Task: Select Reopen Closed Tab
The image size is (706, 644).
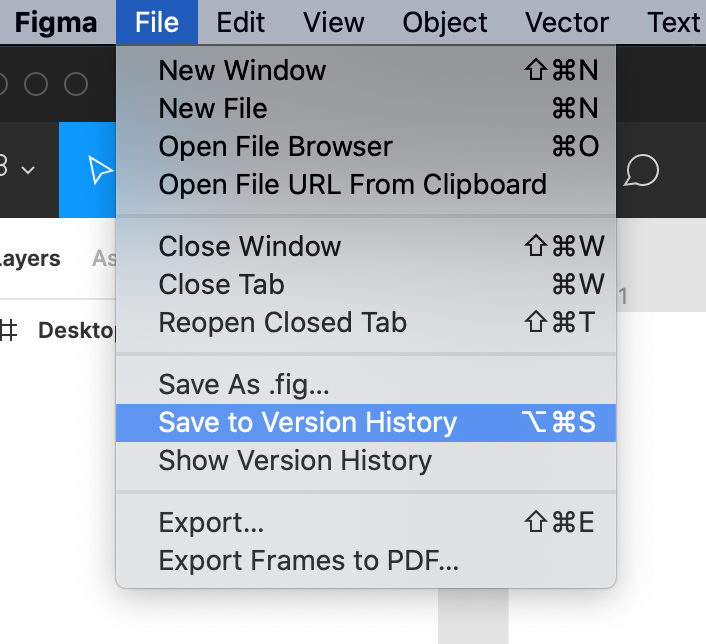Action: coord(282,322)
